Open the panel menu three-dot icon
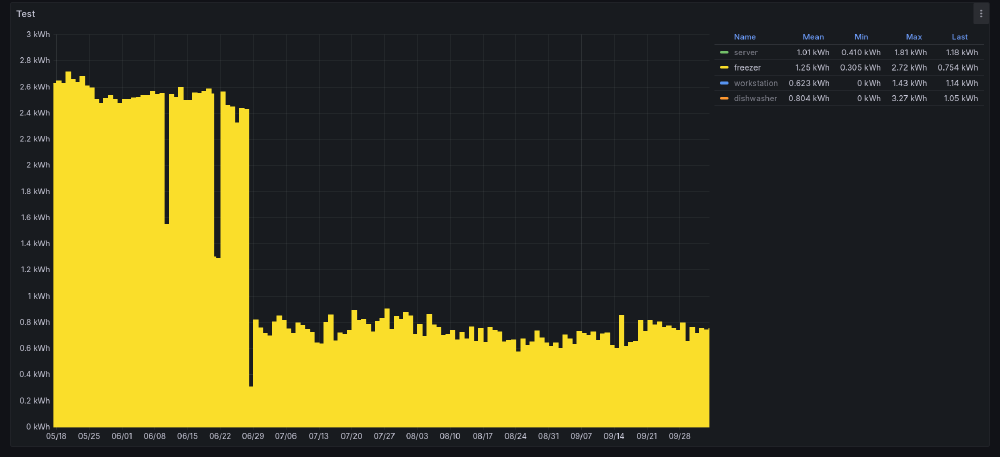The height and width of the screenshot is (457, 1000). click(x=981, y=14)
